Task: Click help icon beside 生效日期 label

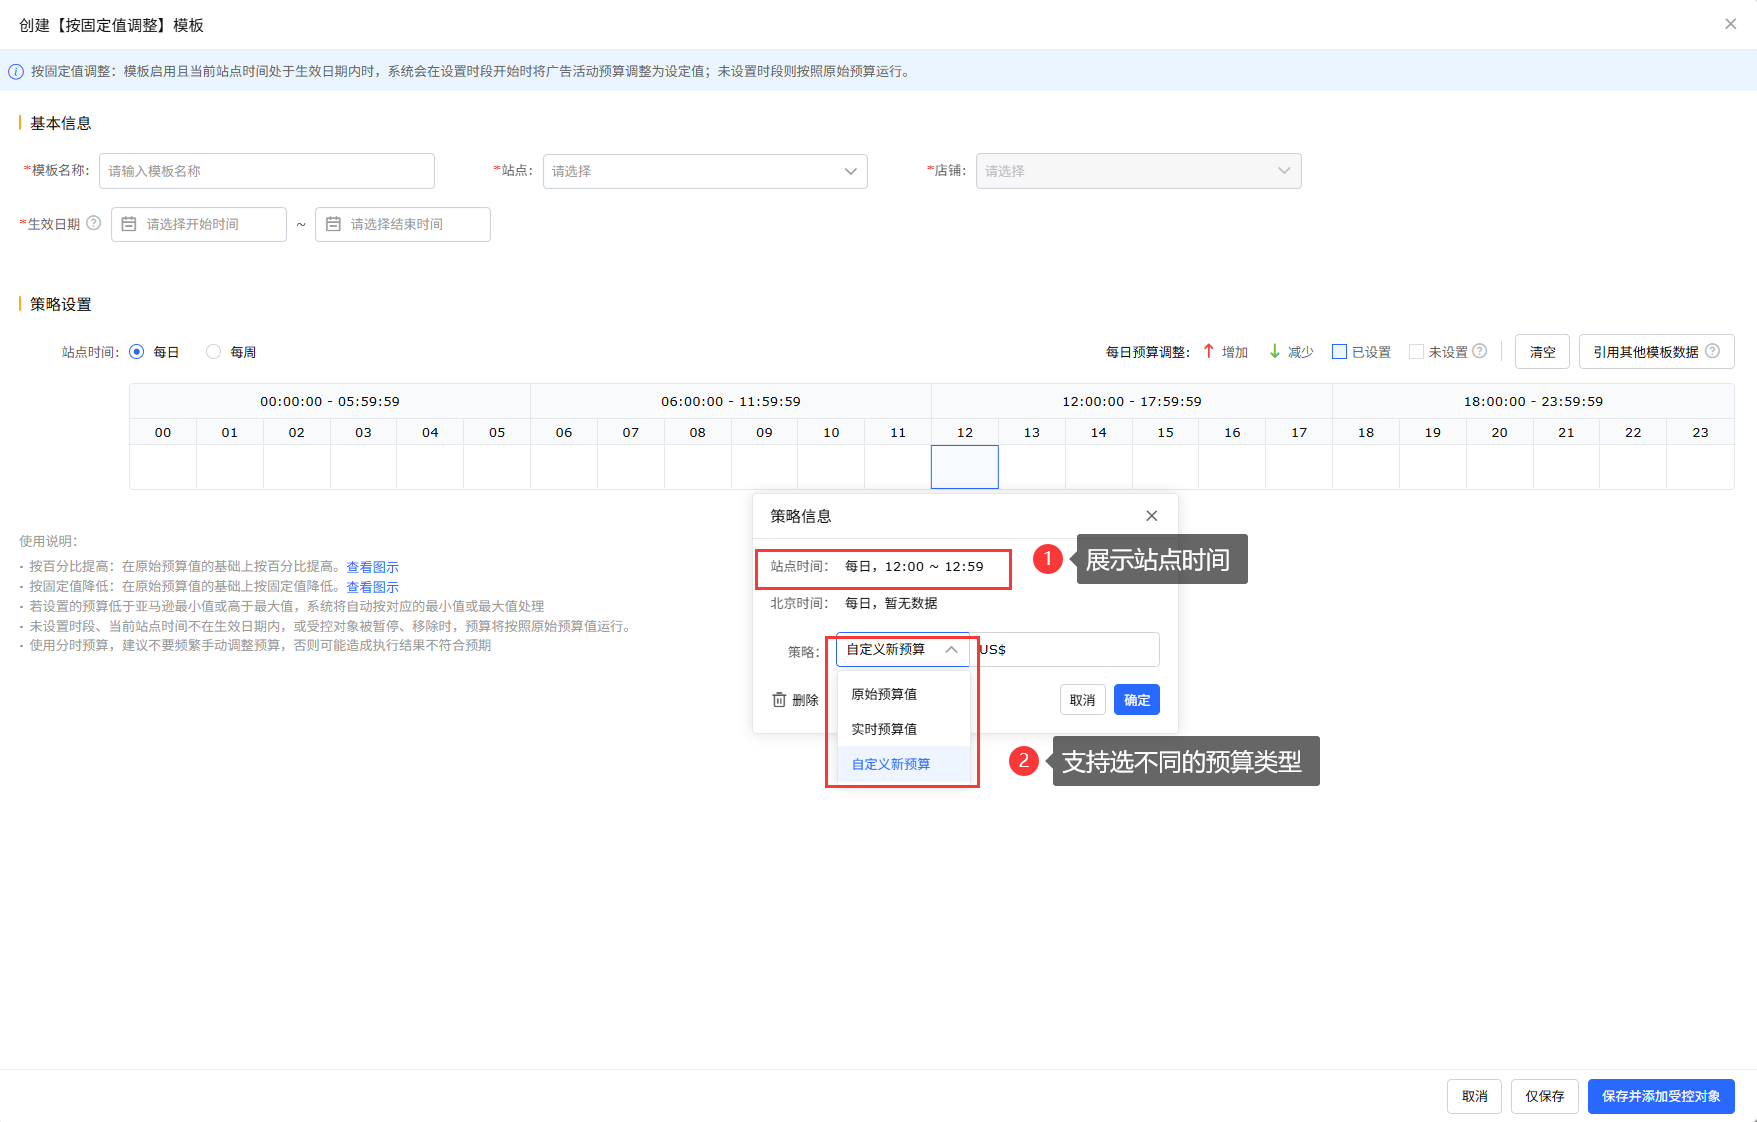Action: (x=94, y=223)
